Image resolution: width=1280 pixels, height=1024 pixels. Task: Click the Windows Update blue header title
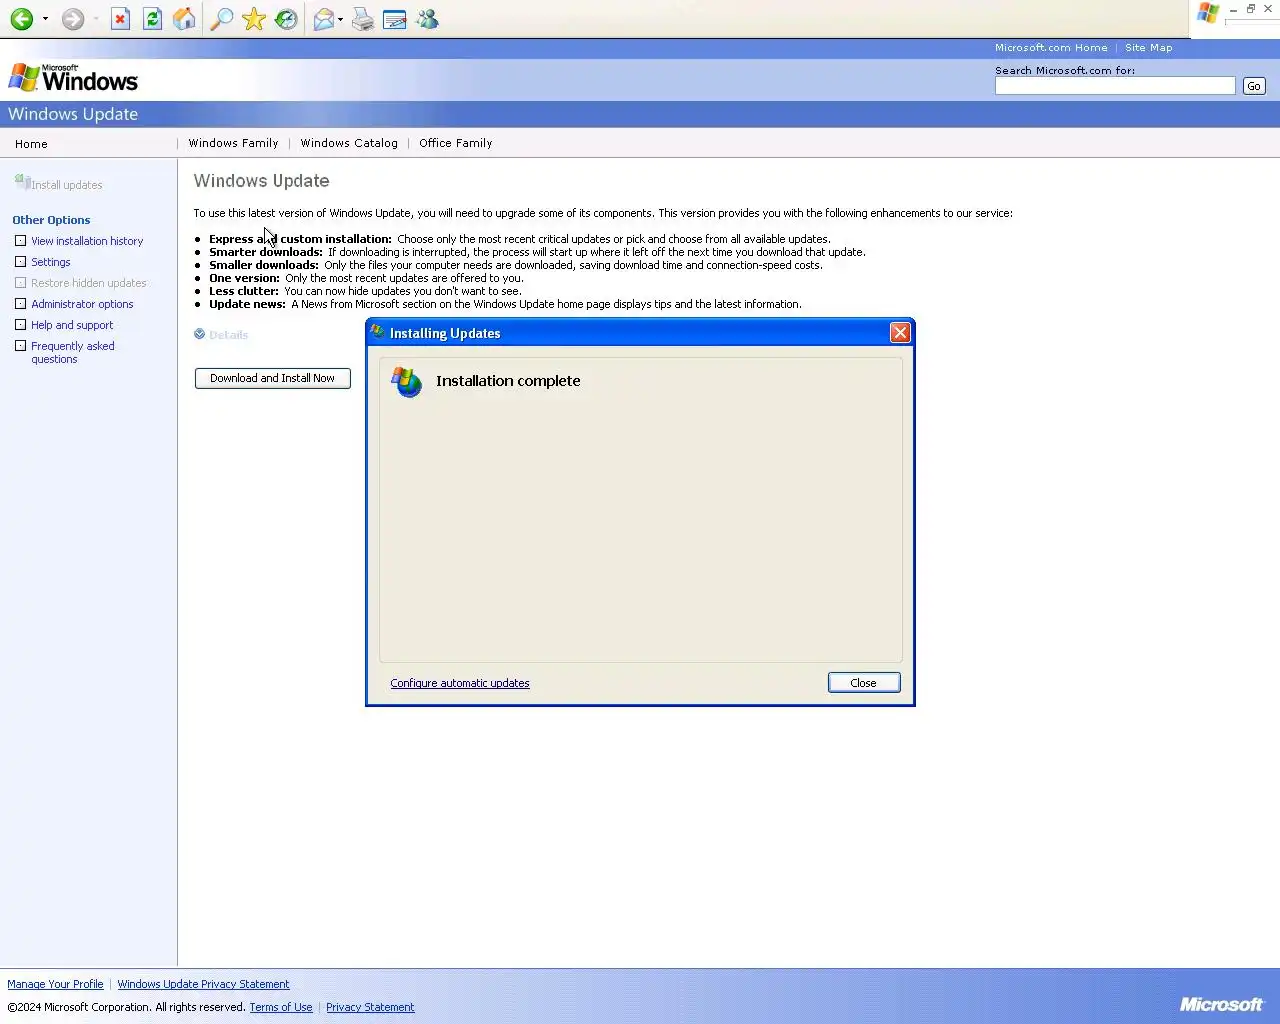pyautogui.click(x=73, y=114)
